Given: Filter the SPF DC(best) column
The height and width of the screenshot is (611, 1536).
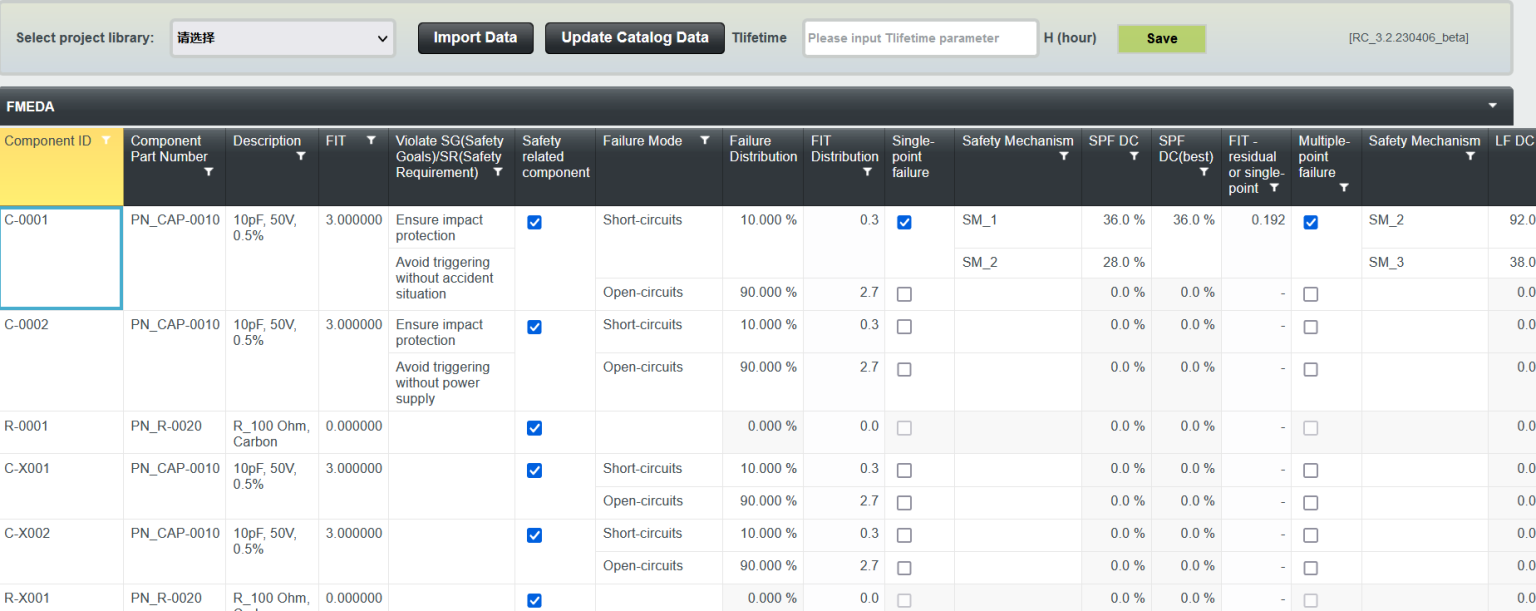Looking at the screenshot, I should tap(1204, 172).
